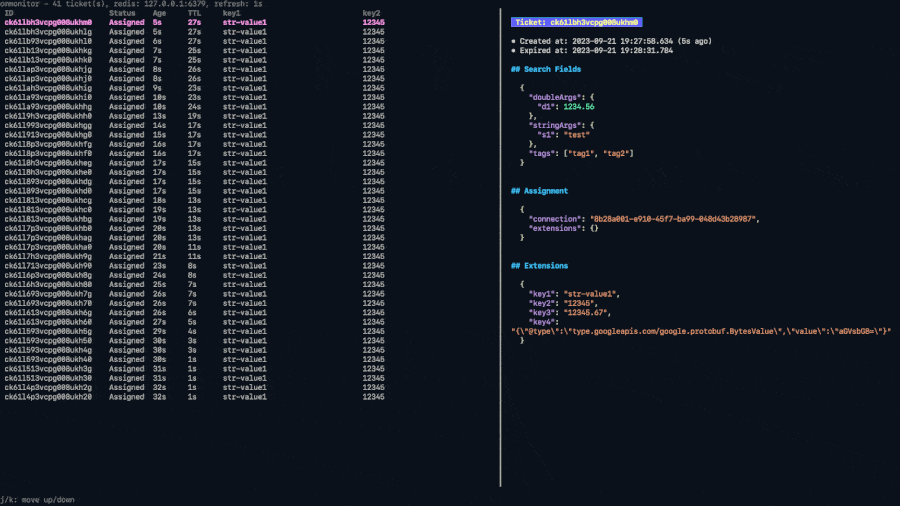
Task: Select ticket row ck61la93vcpg000ukhi0
Action: pos(195,98)
